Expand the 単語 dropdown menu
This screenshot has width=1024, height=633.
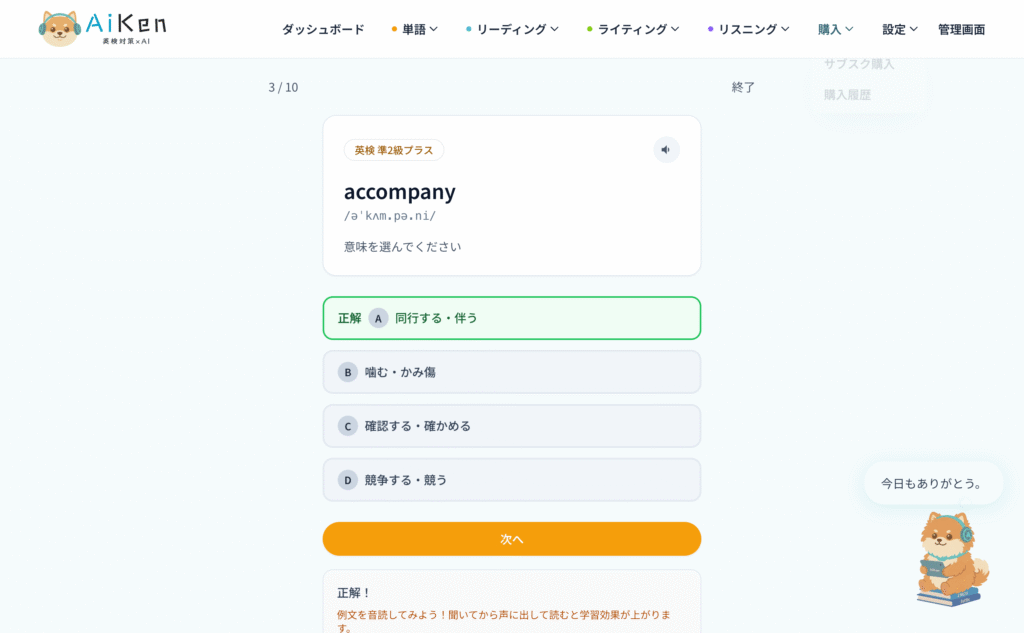pyautogui.click(x=415, y=29)
